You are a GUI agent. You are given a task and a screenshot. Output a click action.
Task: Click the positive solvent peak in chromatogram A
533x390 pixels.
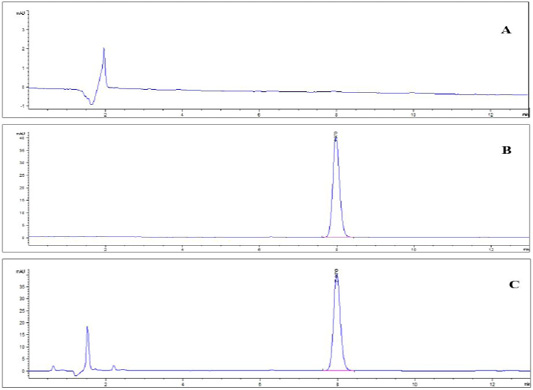coord(104,50)
